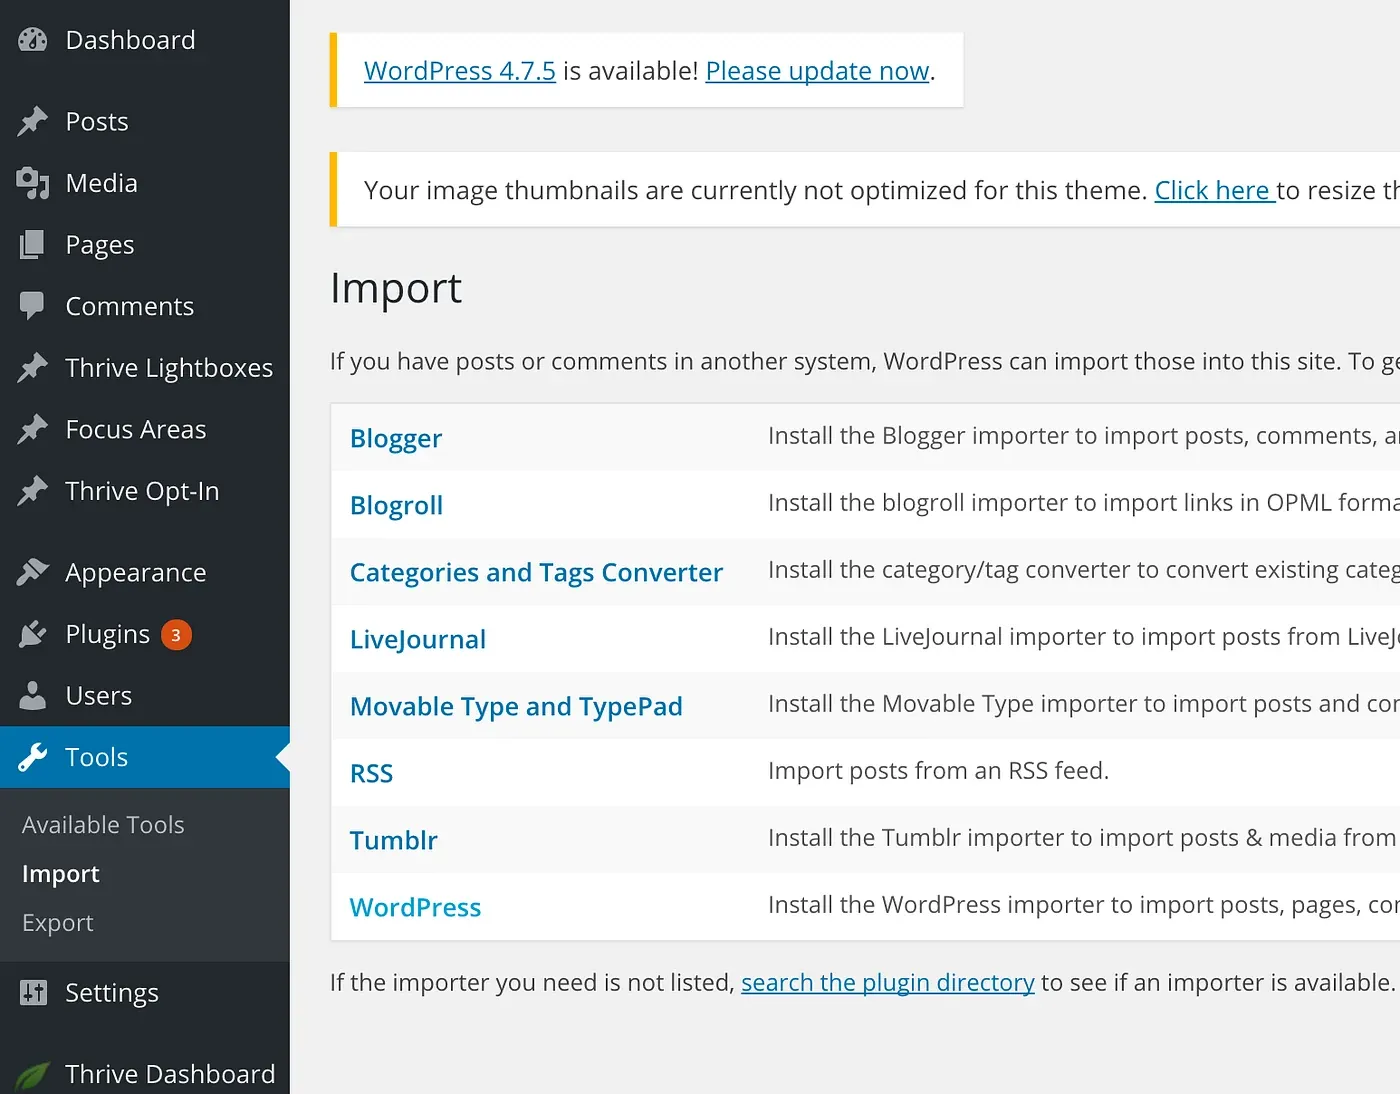
Task: Open Thrive Dashboard menu label
Action: (170, 1074)
